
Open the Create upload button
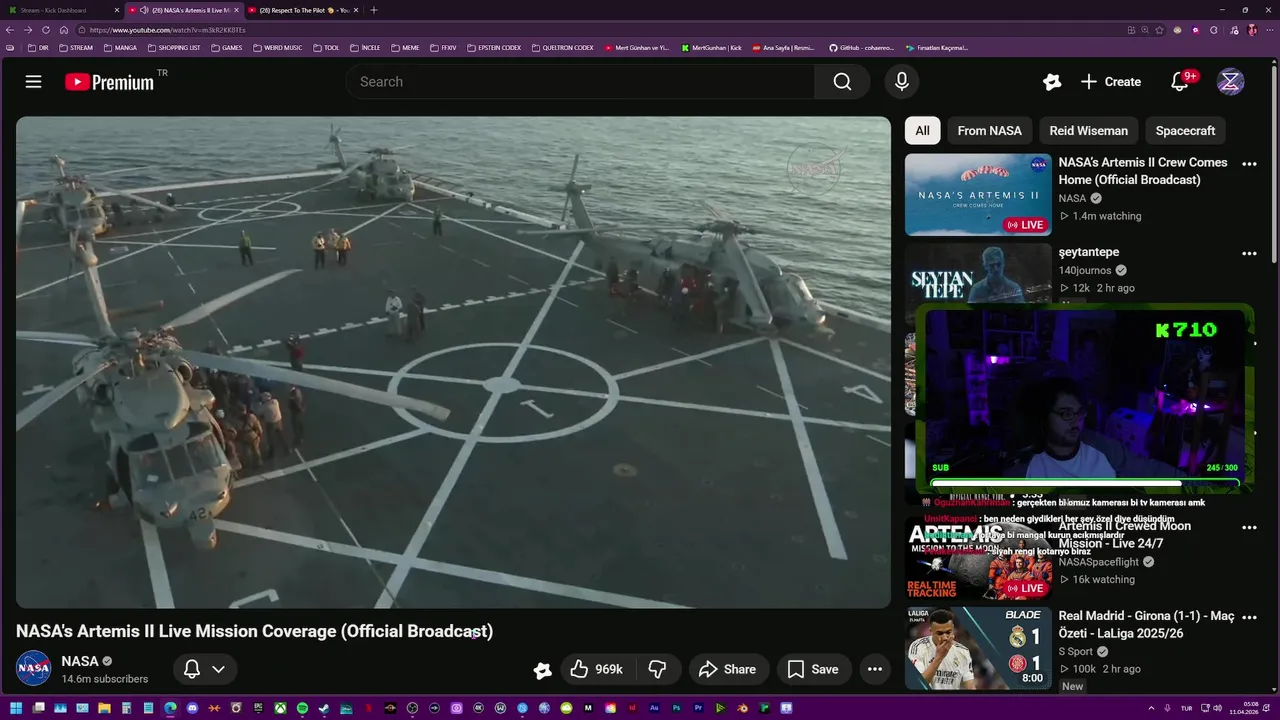click(x=1110, y=82)
